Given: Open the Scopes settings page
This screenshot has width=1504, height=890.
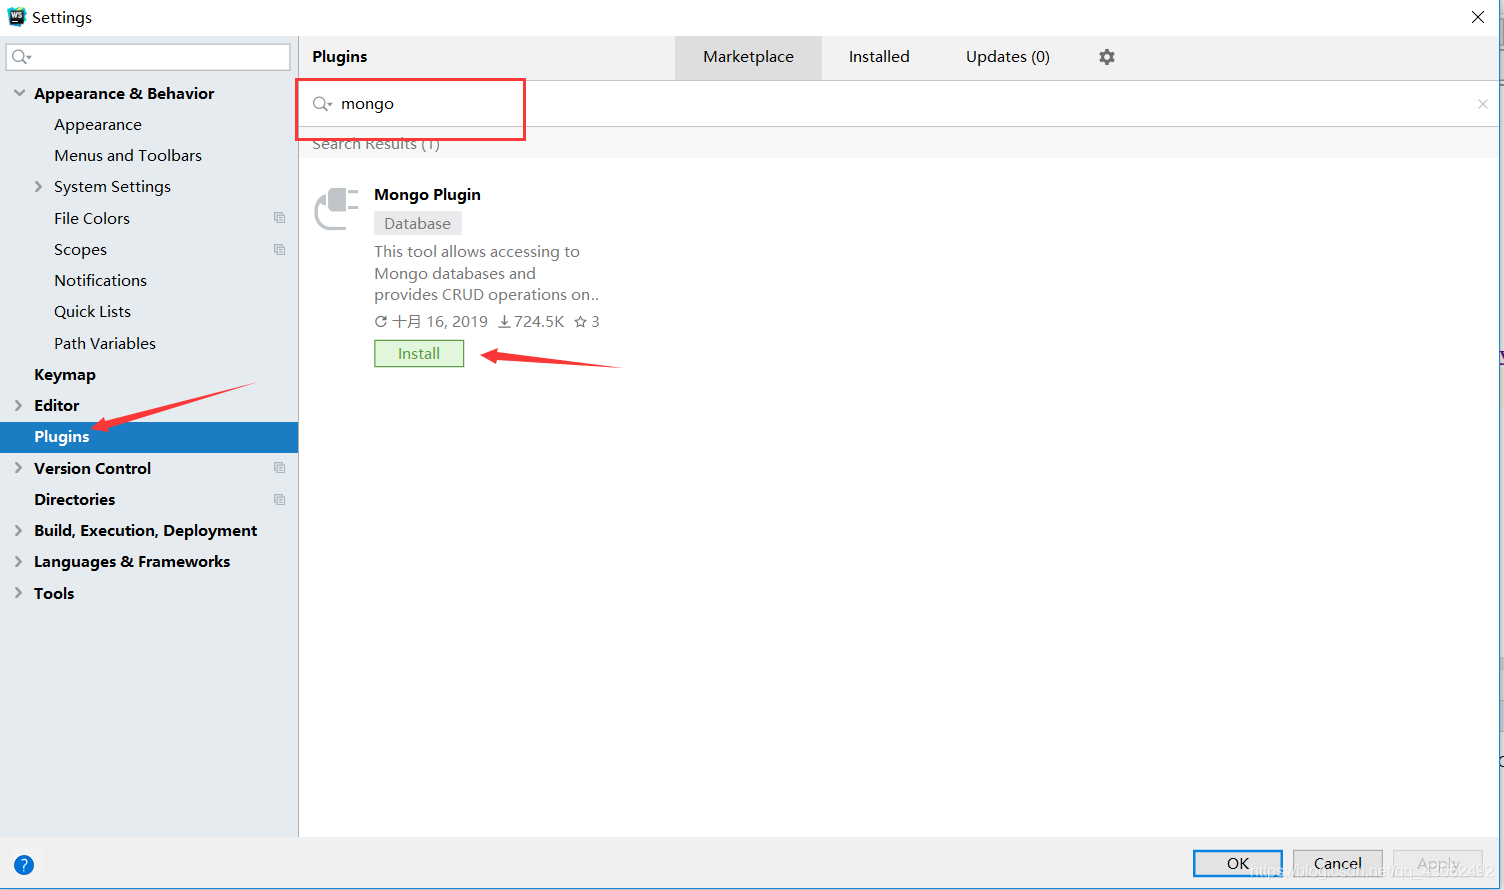Looking at the screenshot, I should pyautogui.click(x=80, y=250).
